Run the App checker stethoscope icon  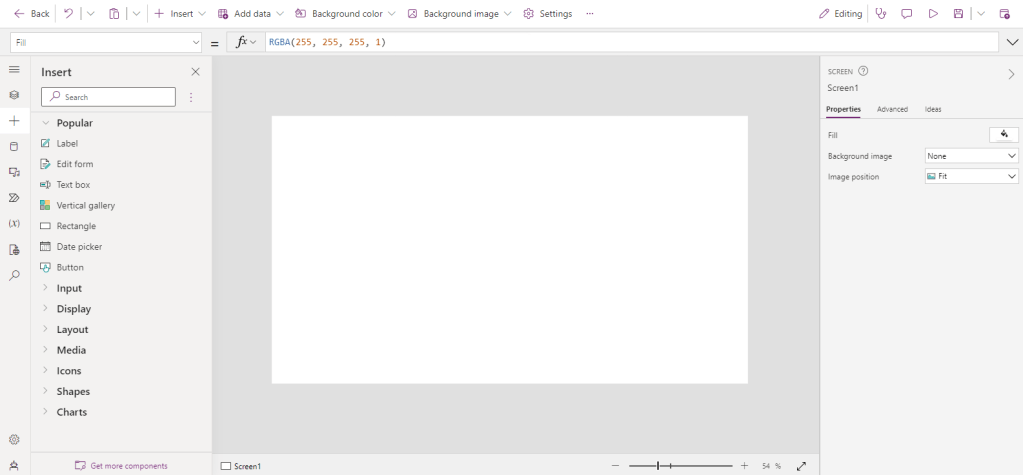tap(880, 14)
